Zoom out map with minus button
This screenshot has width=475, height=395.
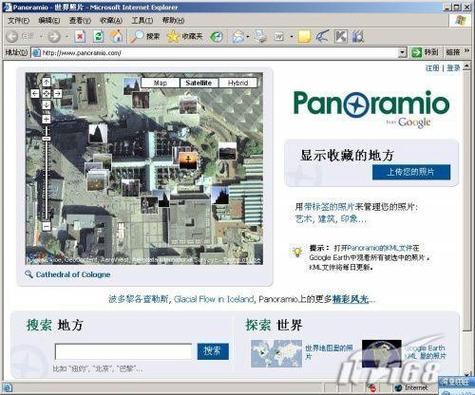[x=46, y=227]
